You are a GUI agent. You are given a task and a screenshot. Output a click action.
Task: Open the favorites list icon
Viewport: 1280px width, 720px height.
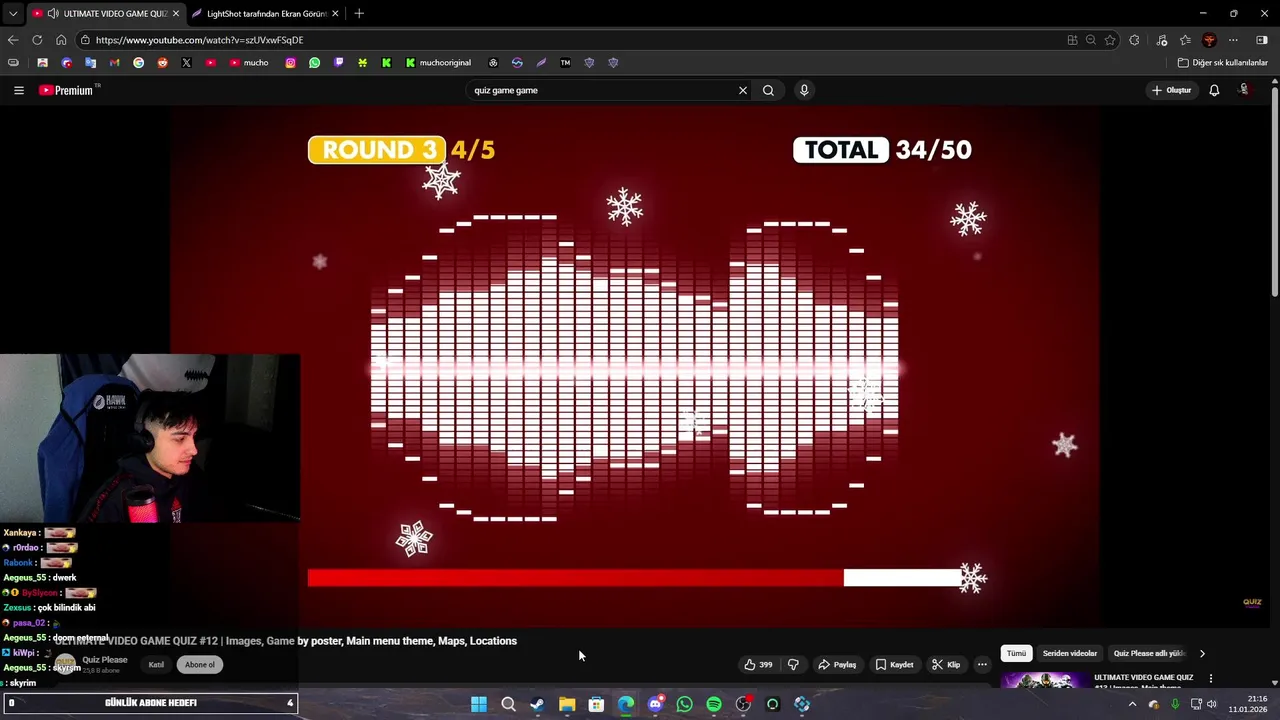(1185, 40)
